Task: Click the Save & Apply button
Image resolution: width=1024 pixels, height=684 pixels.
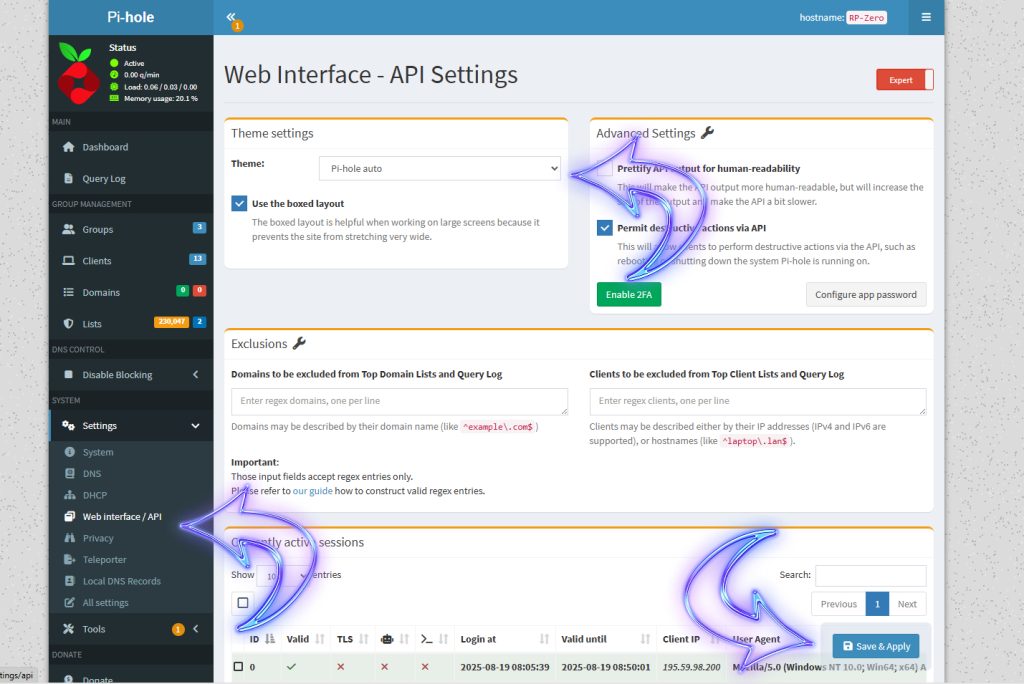Action: [875, 646]
